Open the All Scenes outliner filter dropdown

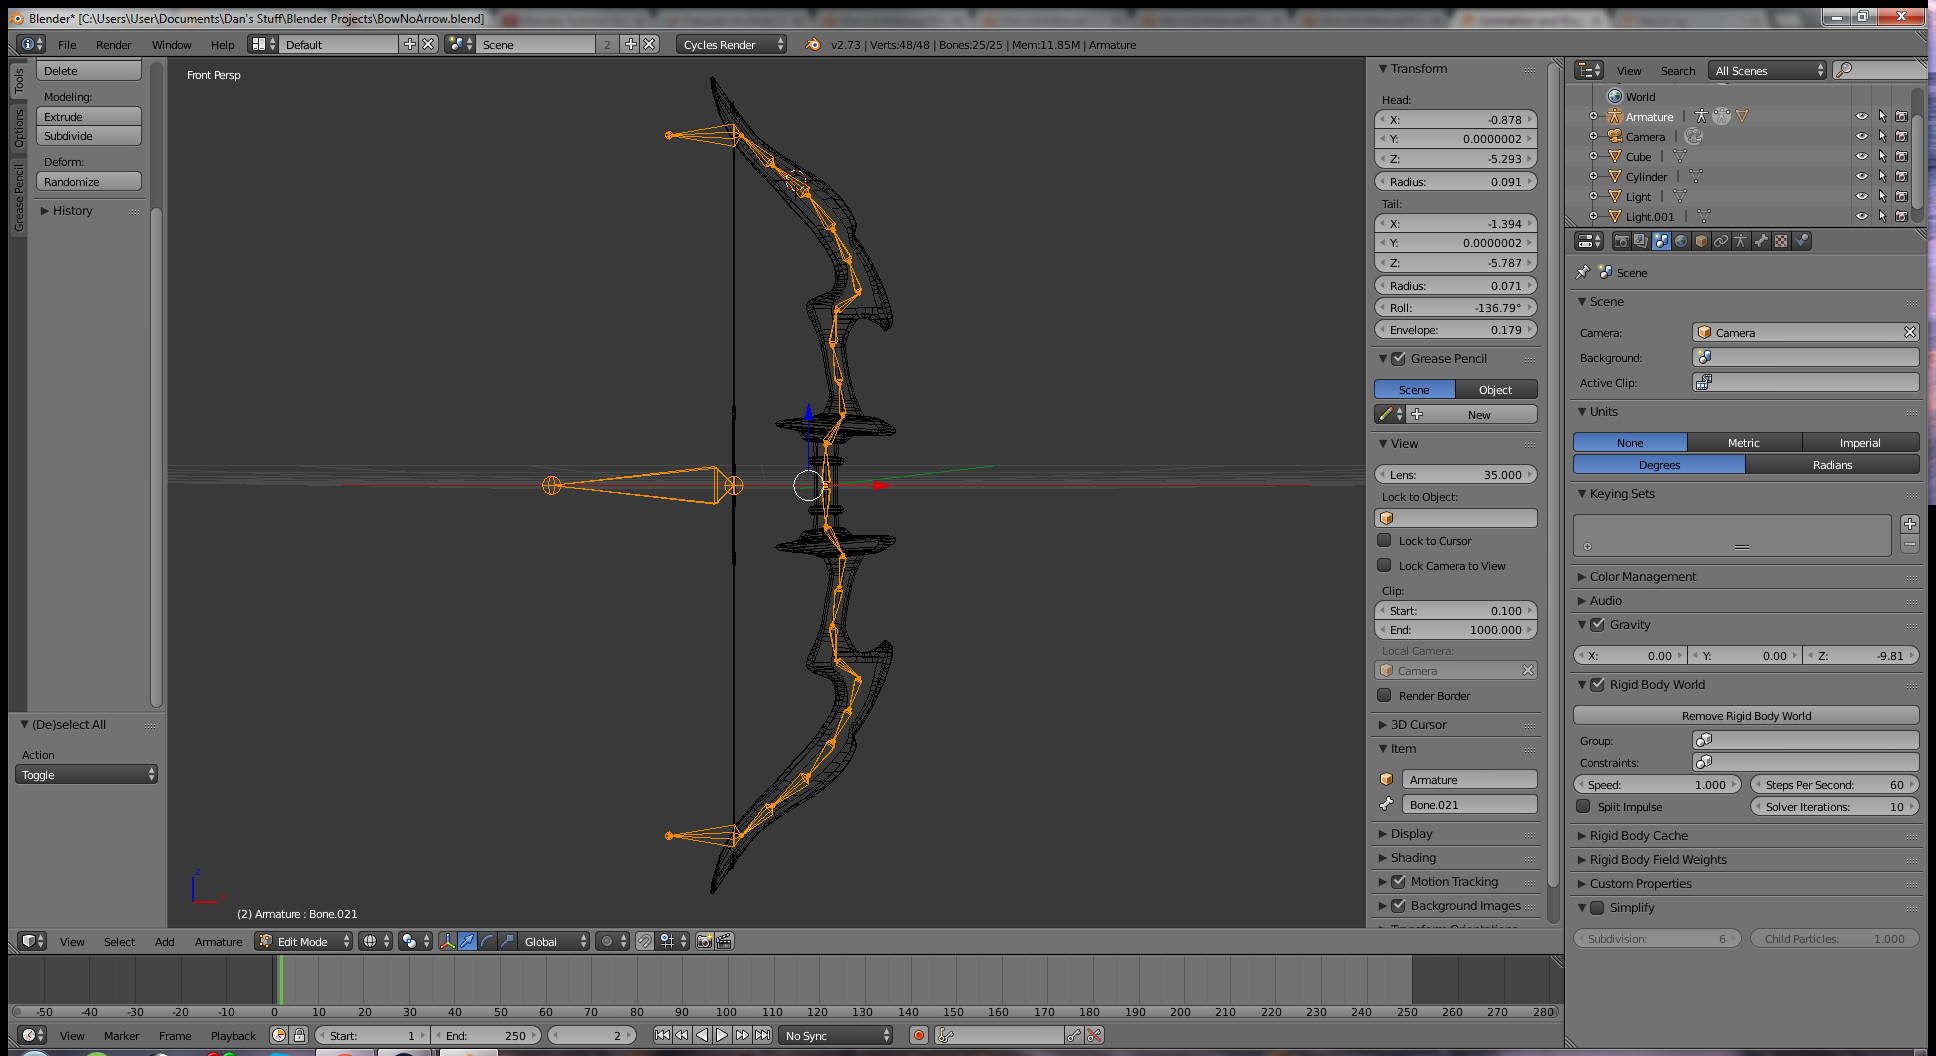tap(1768, 70)
